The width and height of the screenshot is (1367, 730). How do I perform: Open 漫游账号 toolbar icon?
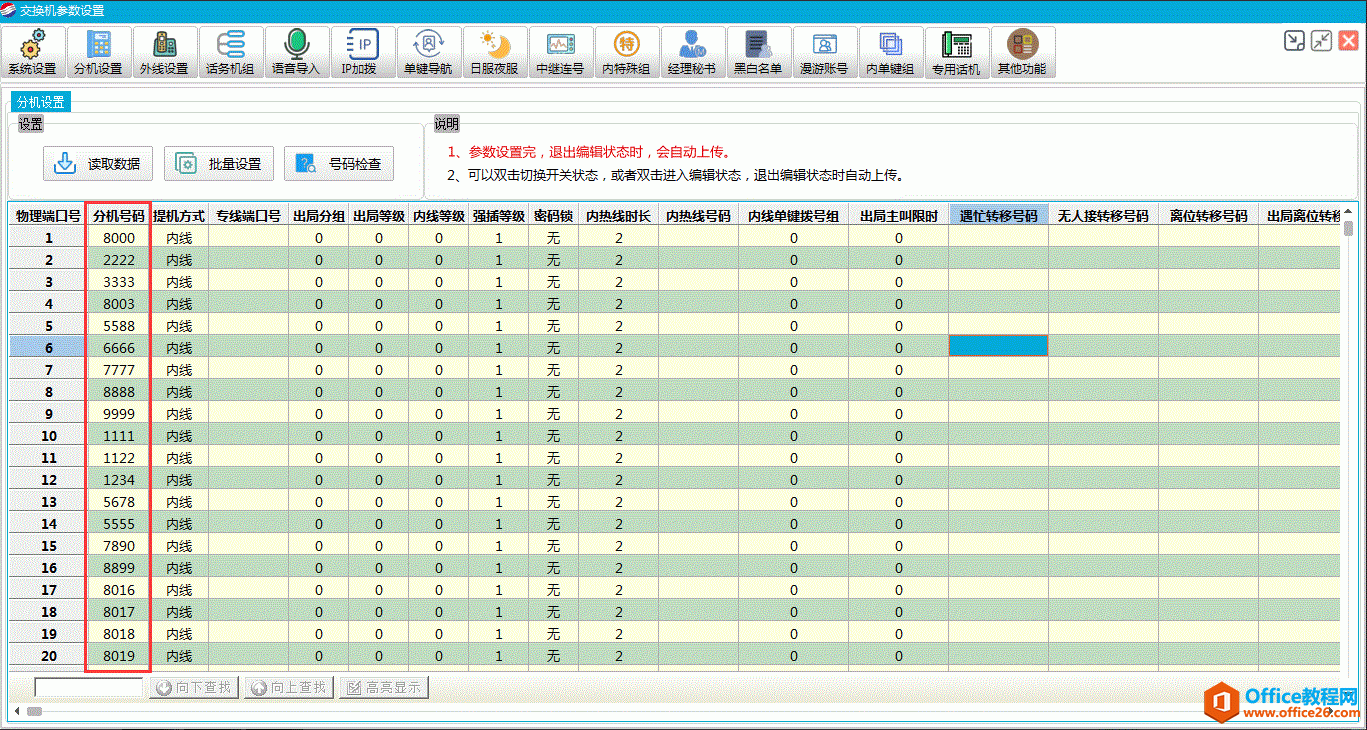click(x=825, y=52)
